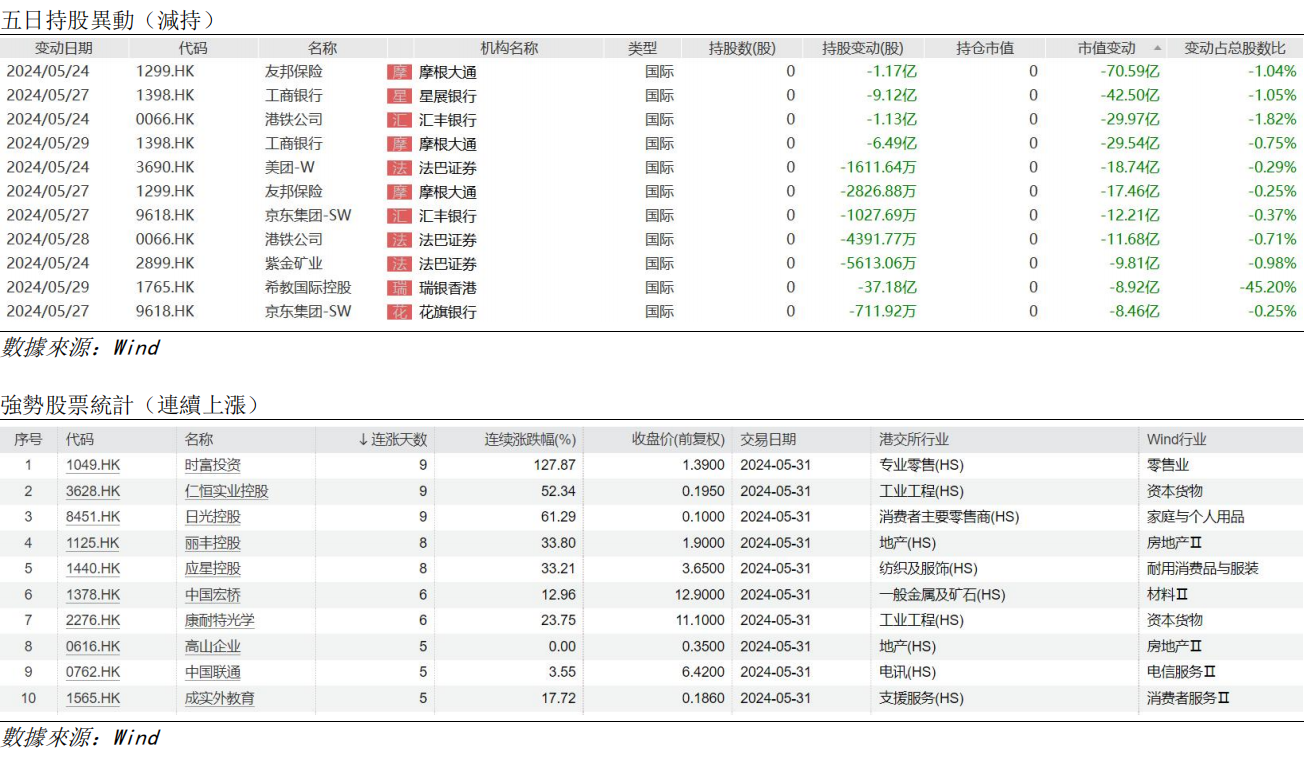
Task: Open the 日光控股 stock name link
Action: point(213,517)
